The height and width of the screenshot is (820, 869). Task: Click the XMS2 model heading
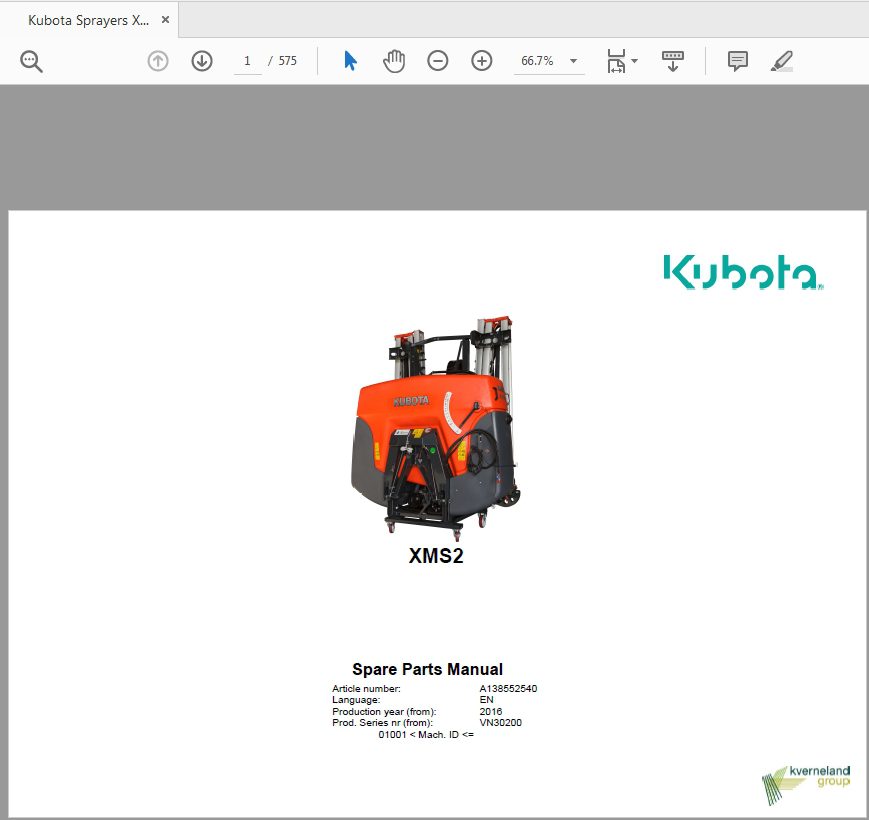436,556
